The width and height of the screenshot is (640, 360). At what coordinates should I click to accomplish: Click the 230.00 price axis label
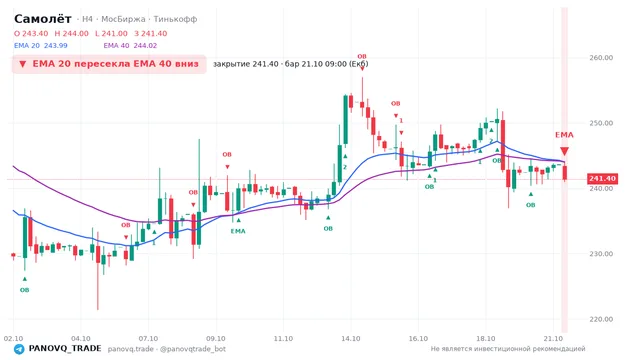click(x=601, y=253)
